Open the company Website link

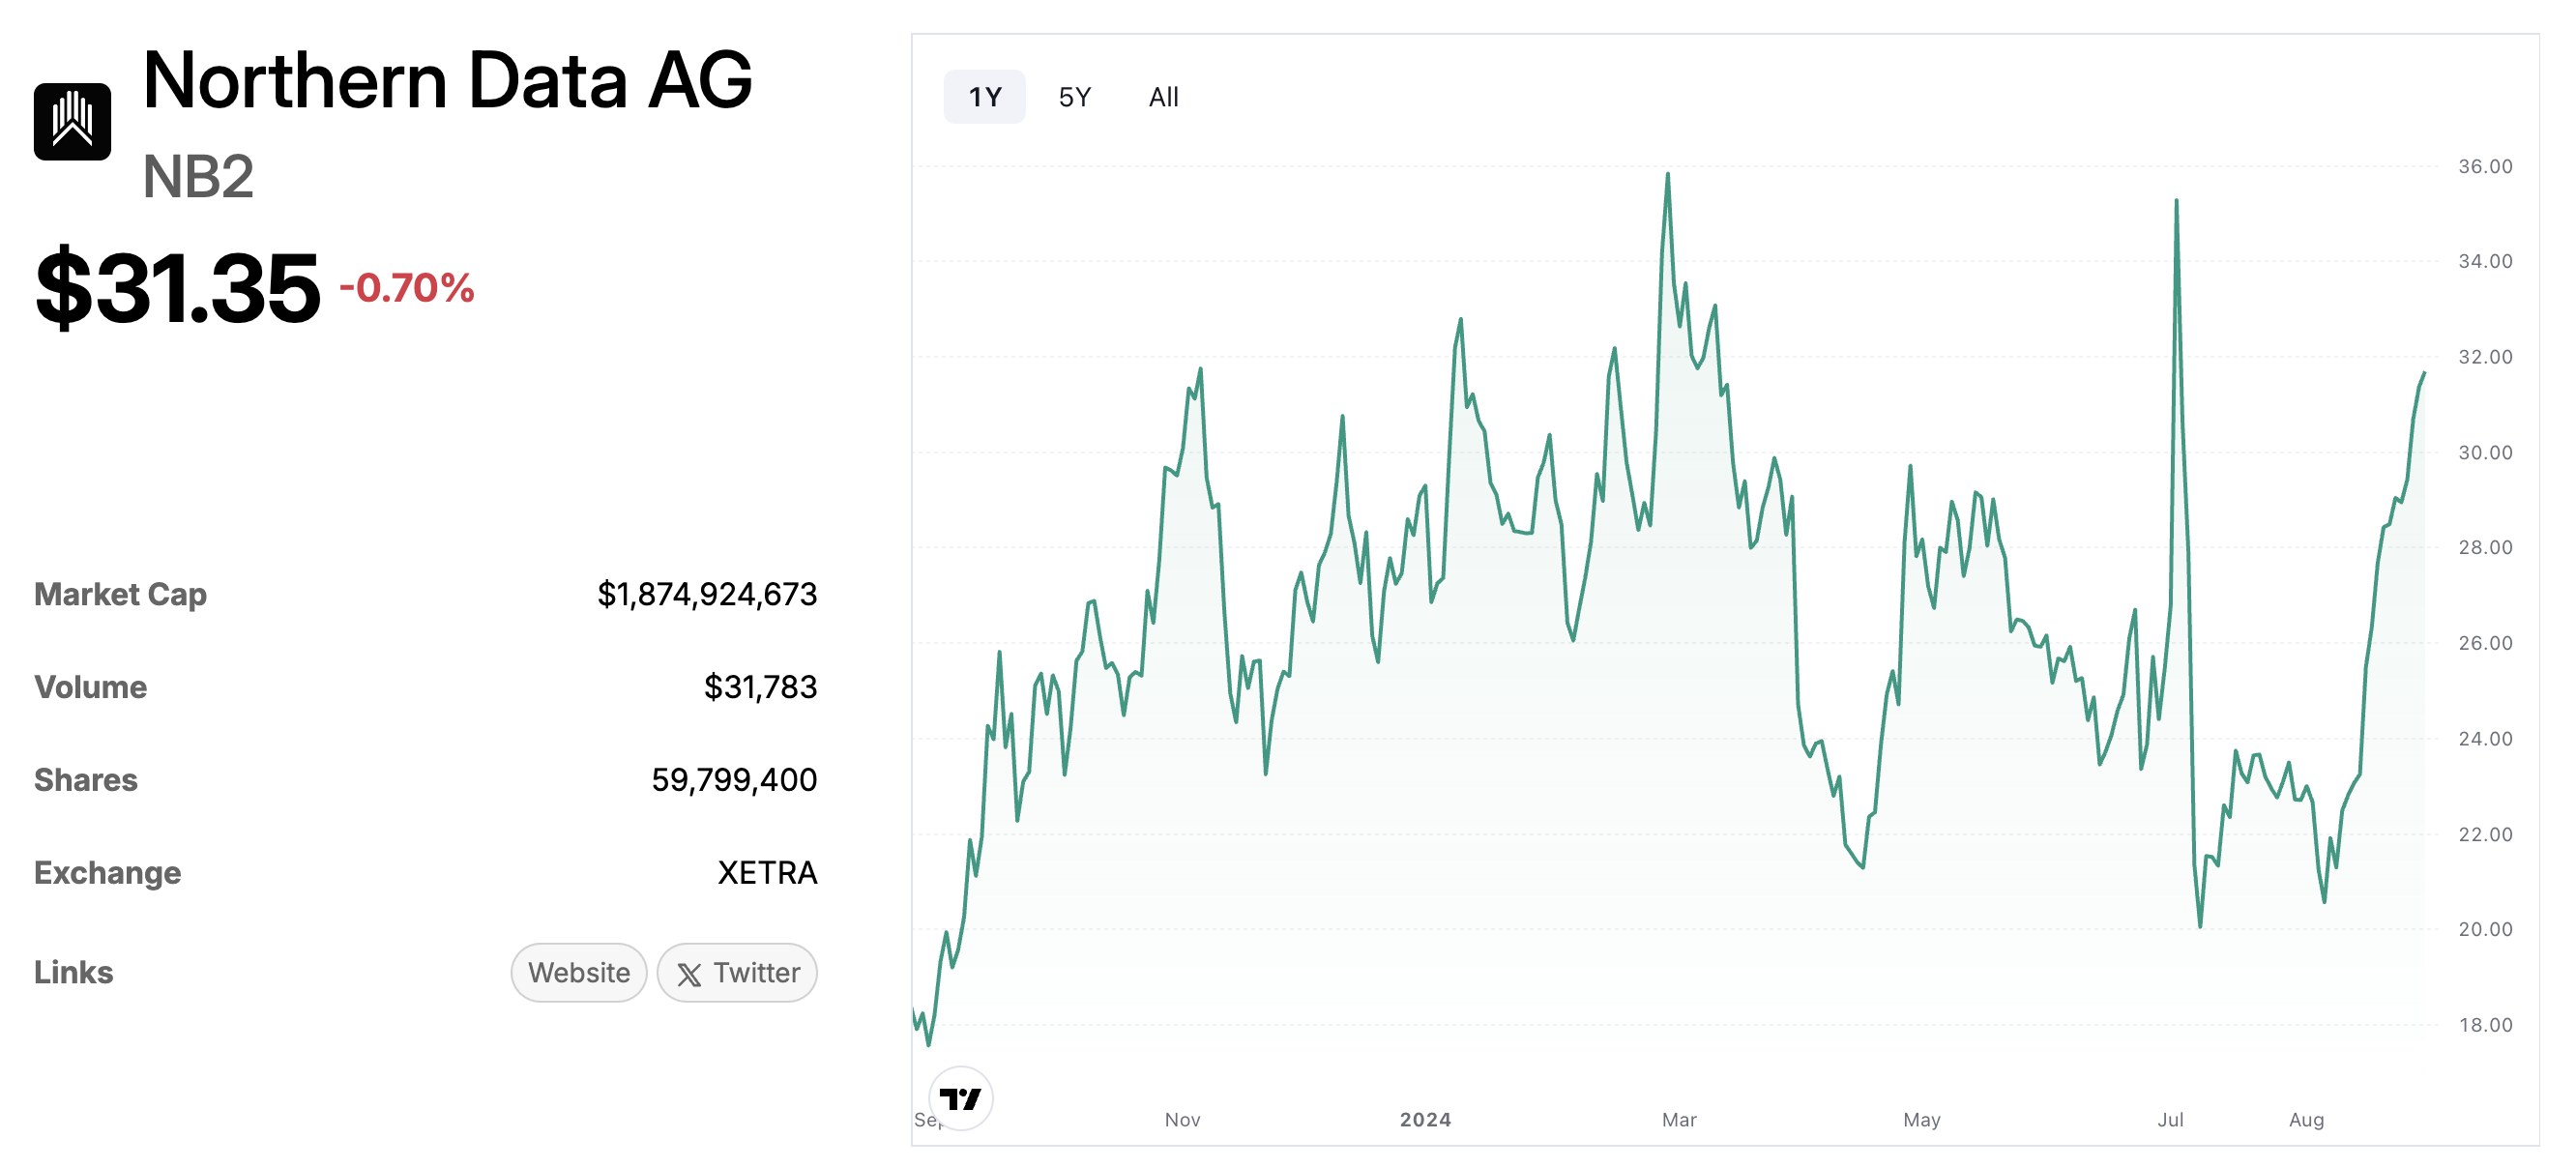point(579,972)
